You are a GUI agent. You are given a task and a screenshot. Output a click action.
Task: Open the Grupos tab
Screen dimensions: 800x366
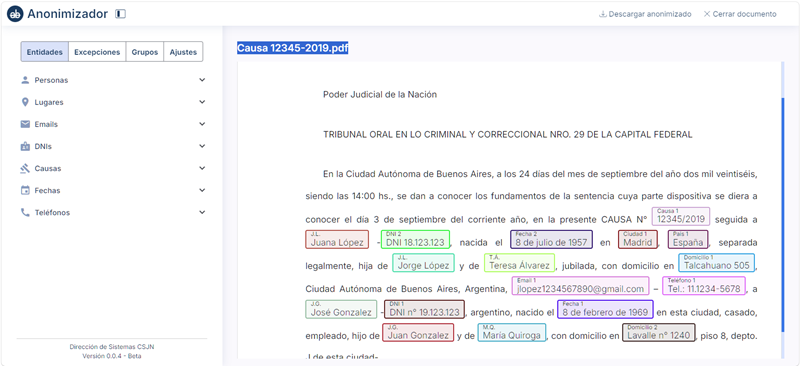(144, 52)
